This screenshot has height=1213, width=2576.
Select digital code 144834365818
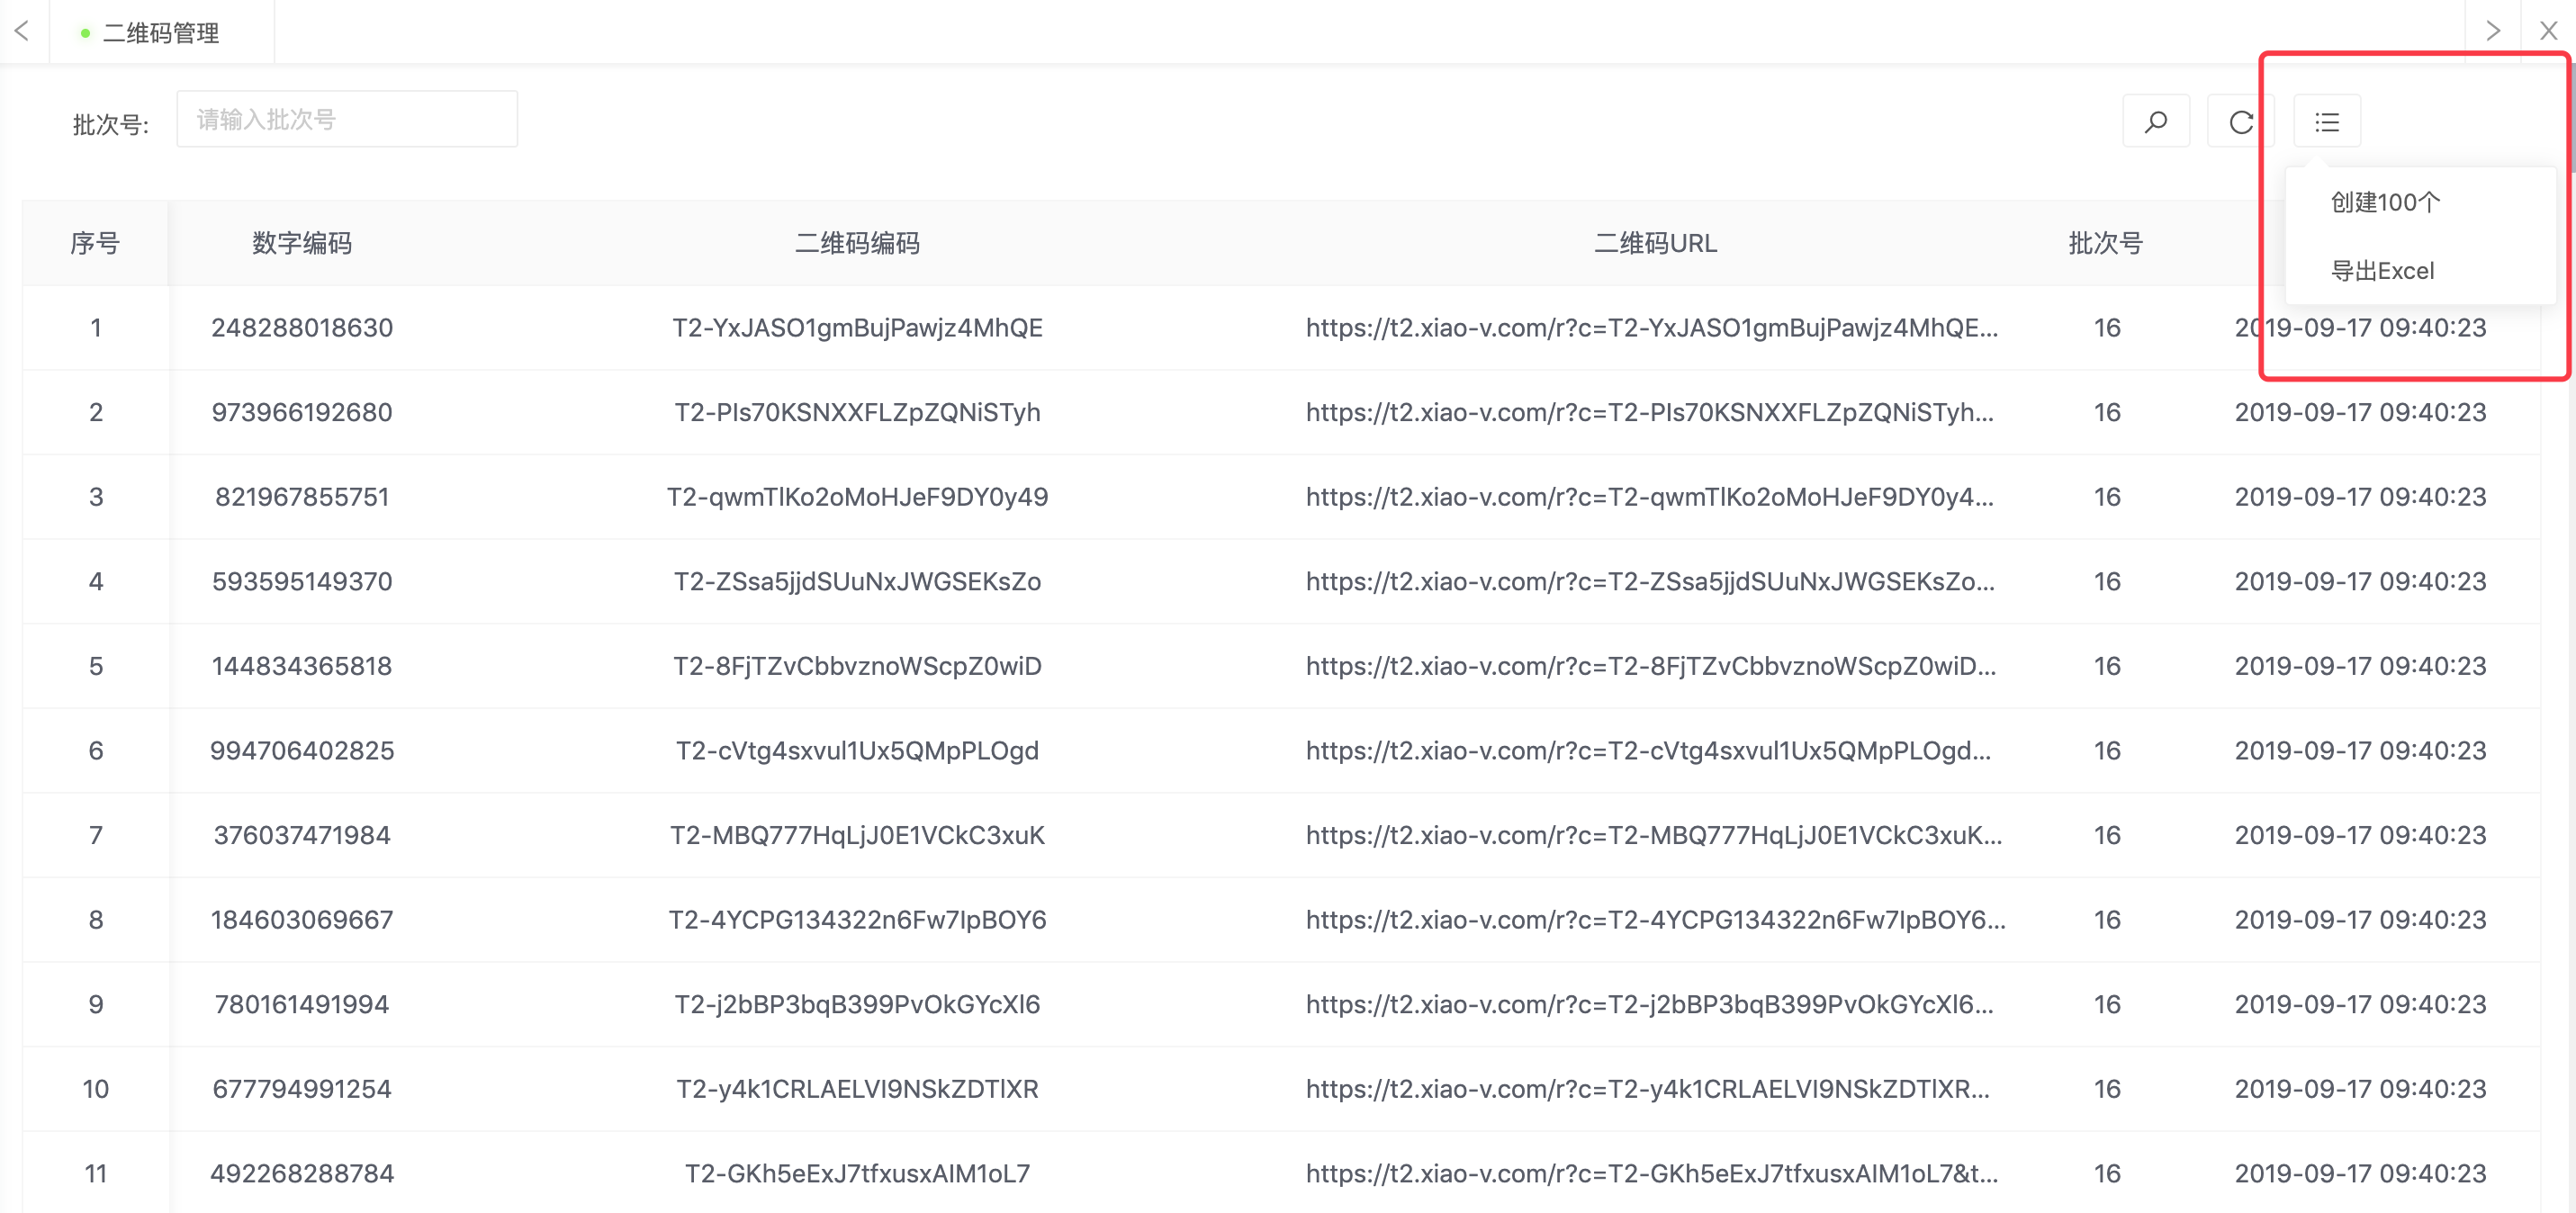[302, 666]
